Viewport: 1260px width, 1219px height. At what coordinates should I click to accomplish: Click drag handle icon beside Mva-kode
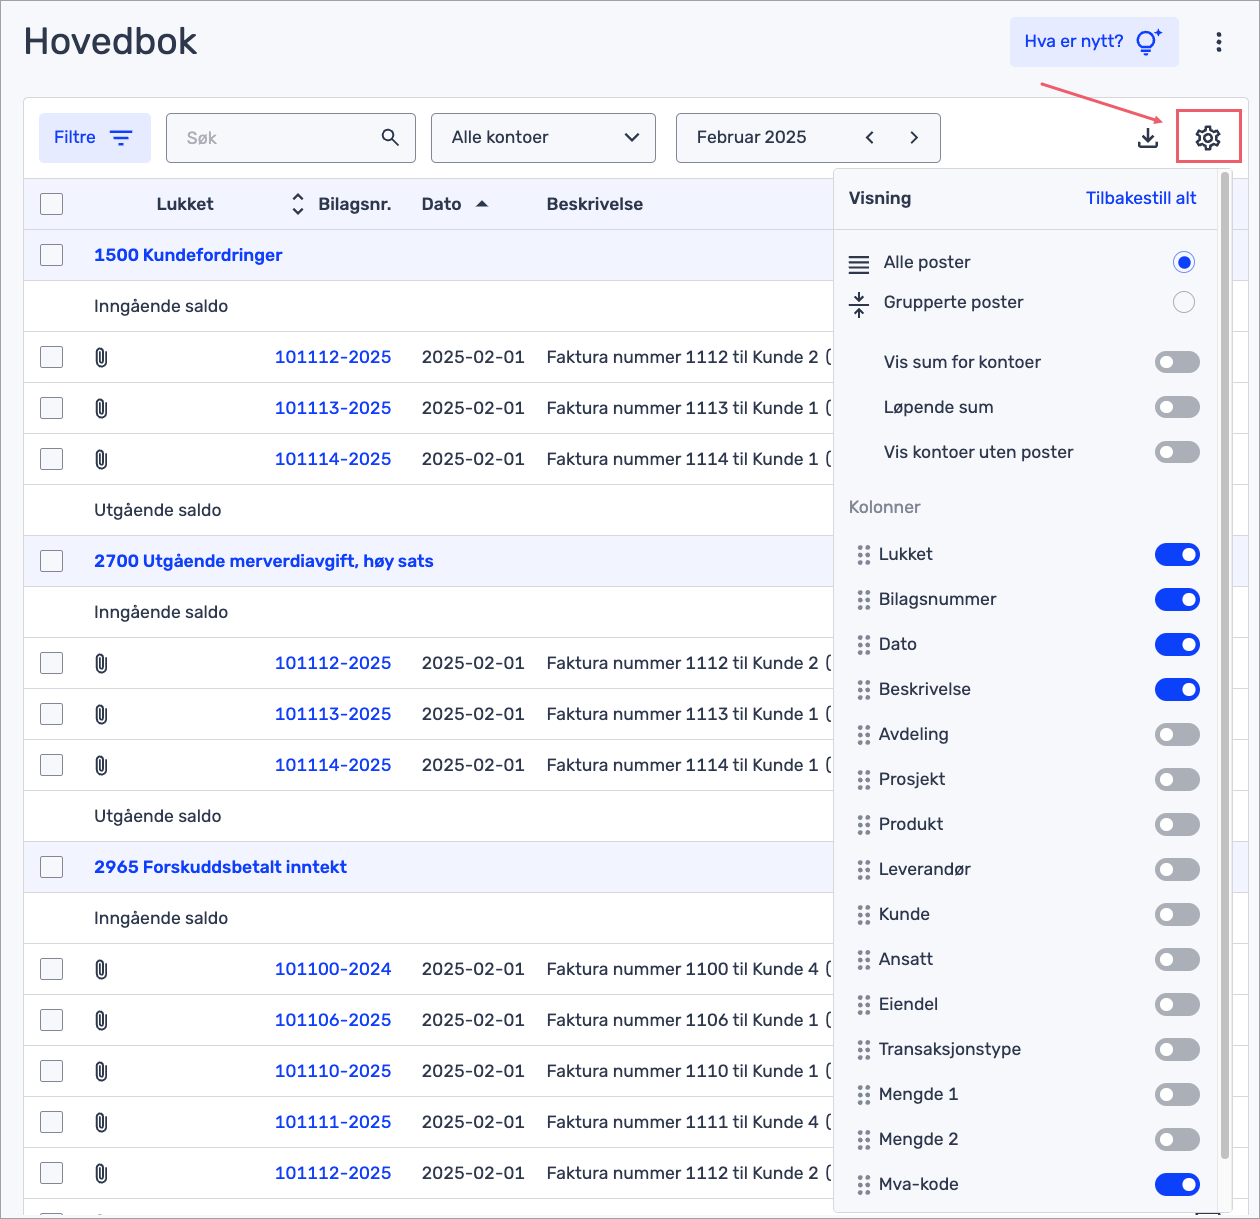(864, 1185)
